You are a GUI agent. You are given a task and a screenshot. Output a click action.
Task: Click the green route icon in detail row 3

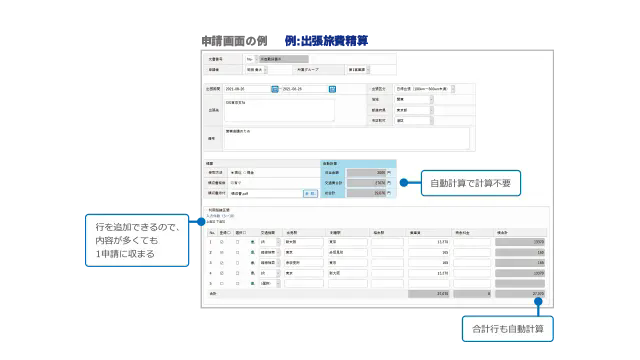coord(253,263)
